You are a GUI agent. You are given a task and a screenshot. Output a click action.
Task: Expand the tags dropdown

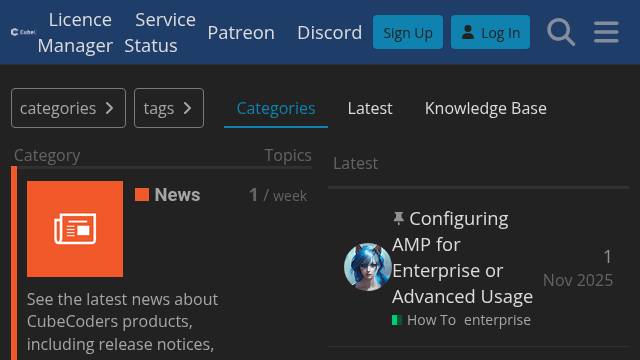click(169, 108)
